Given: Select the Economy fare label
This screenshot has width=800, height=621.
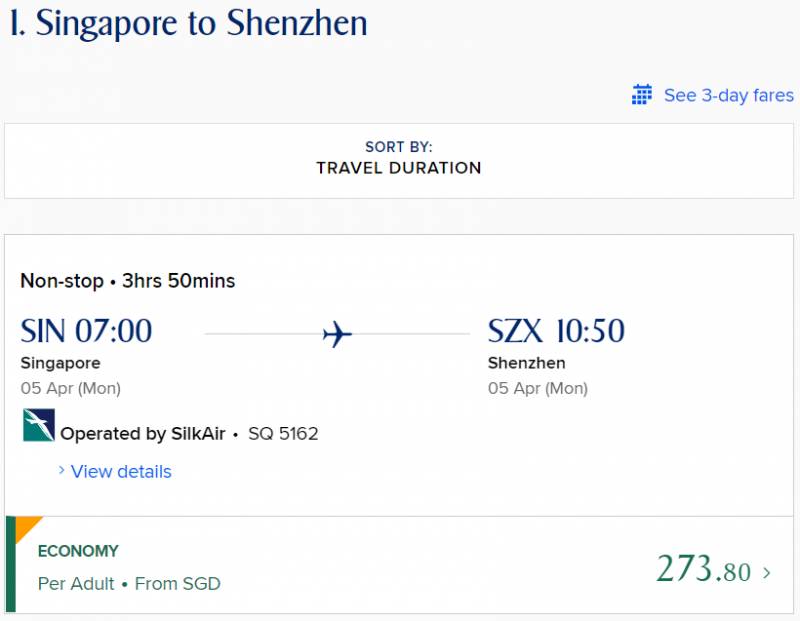Looking at the screenshot, I should pyautogui.click(x=78, y=551).
